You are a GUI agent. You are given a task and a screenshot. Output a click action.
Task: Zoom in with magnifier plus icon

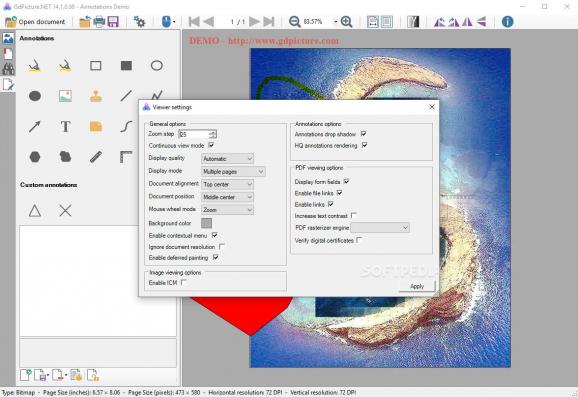point(347,22)
